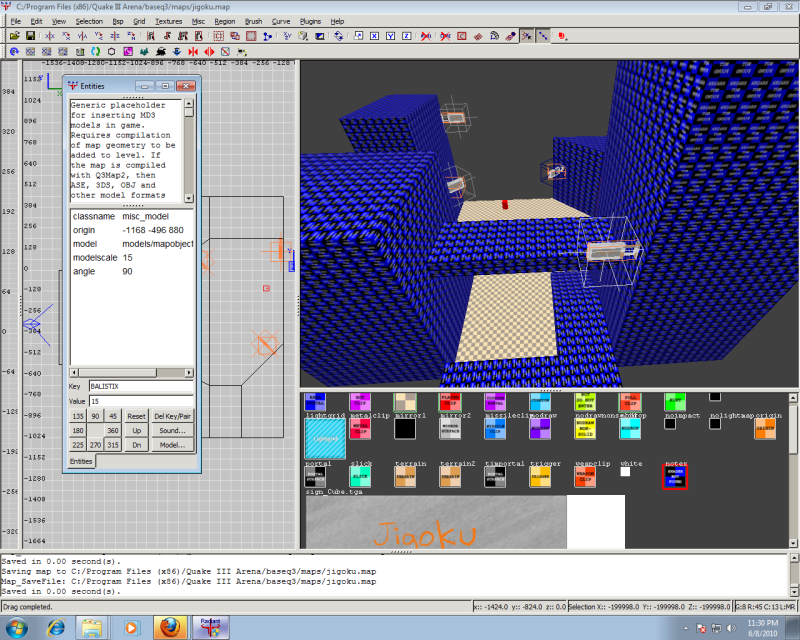Click properties list horizontal scroll right arrow
The image size is (800, 640).
pos(189,373)
